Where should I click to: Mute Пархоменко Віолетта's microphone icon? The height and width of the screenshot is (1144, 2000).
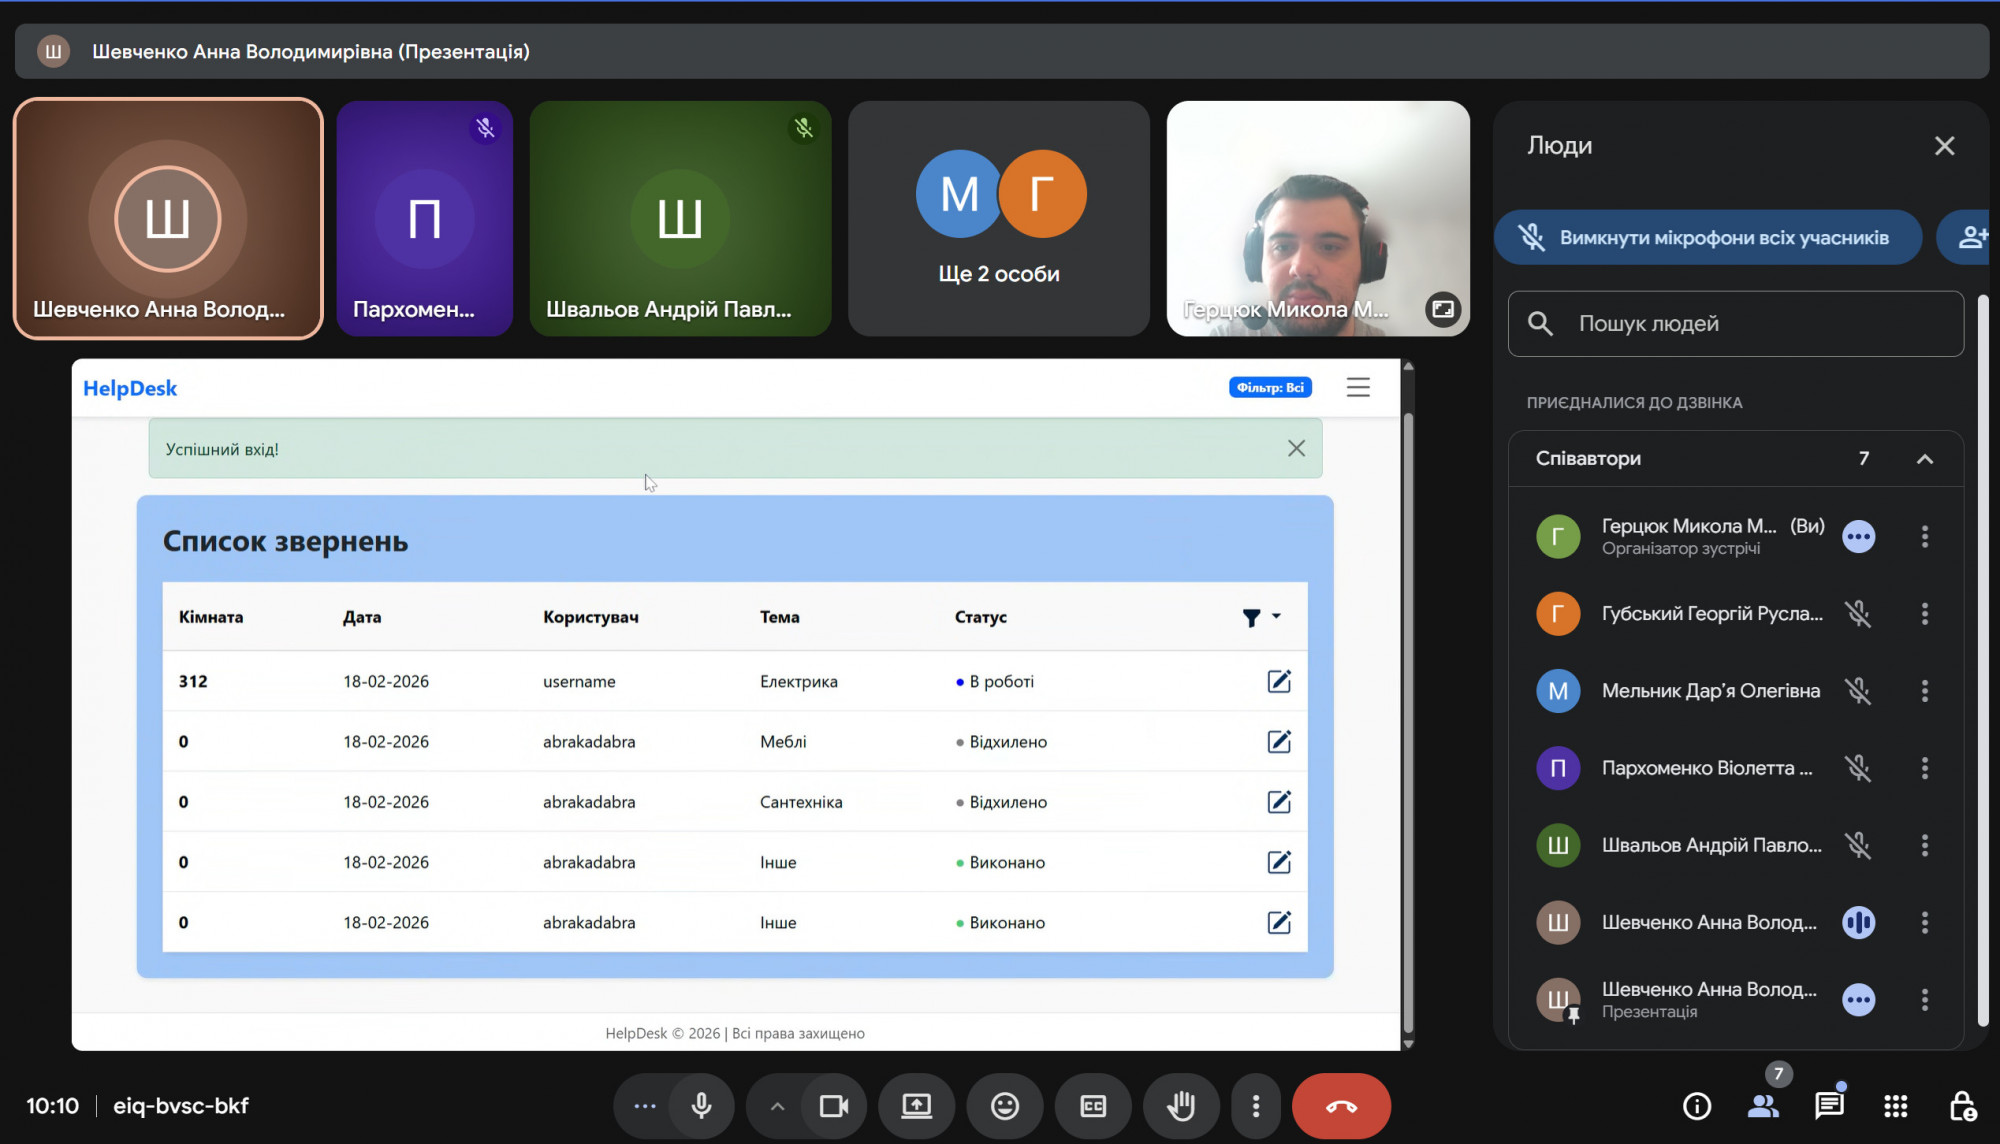[x=1858, y=768]
